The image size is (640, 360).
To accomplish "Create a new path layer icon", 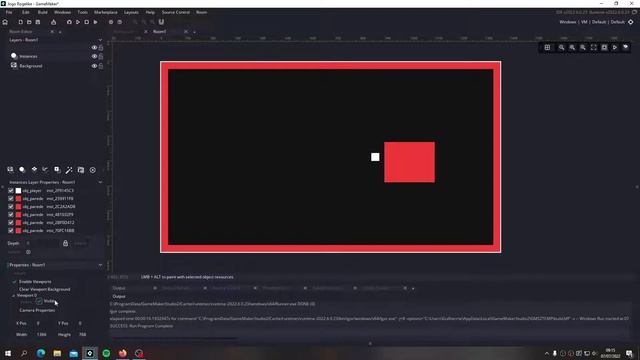I will (x=45, y=170).
